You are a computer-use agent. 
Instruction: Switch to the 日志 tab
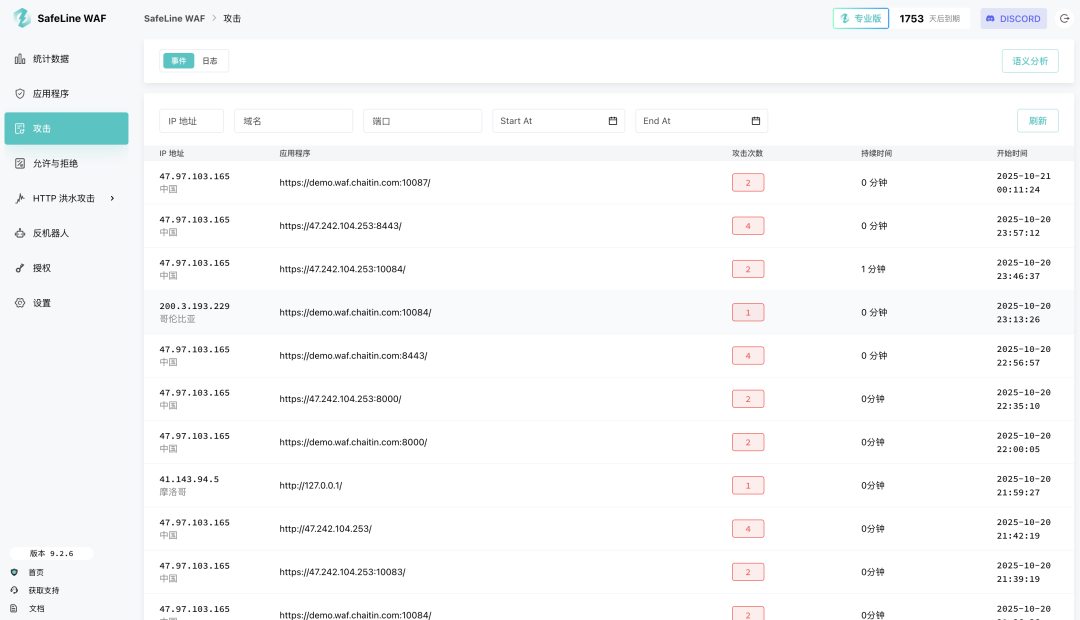point(210,61)
